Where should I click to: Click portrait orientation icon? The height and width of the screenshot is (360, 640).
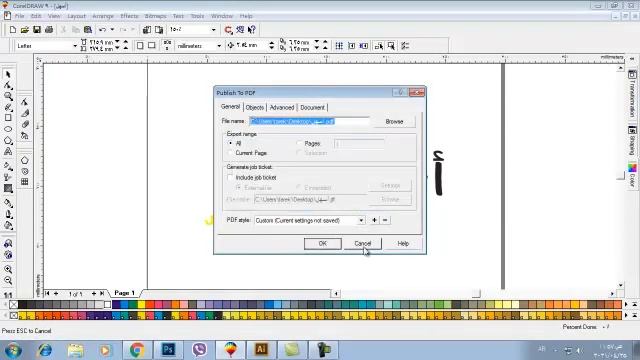140,46
